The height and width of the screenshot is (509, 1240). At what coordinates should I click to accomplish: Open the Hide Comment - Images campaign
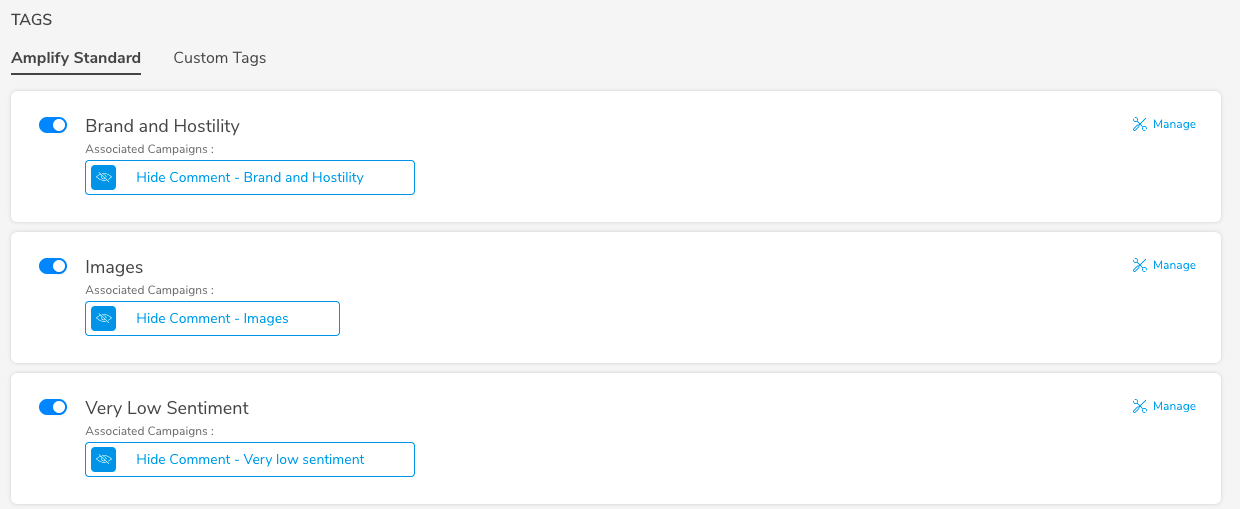click(212, 318)
